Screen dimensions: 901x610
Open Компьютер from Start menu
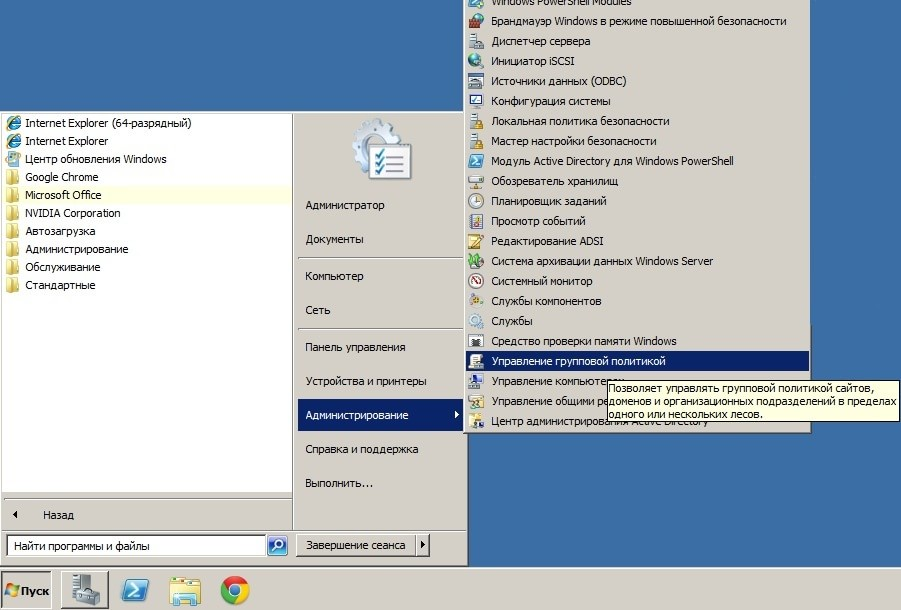coord(334,276)
